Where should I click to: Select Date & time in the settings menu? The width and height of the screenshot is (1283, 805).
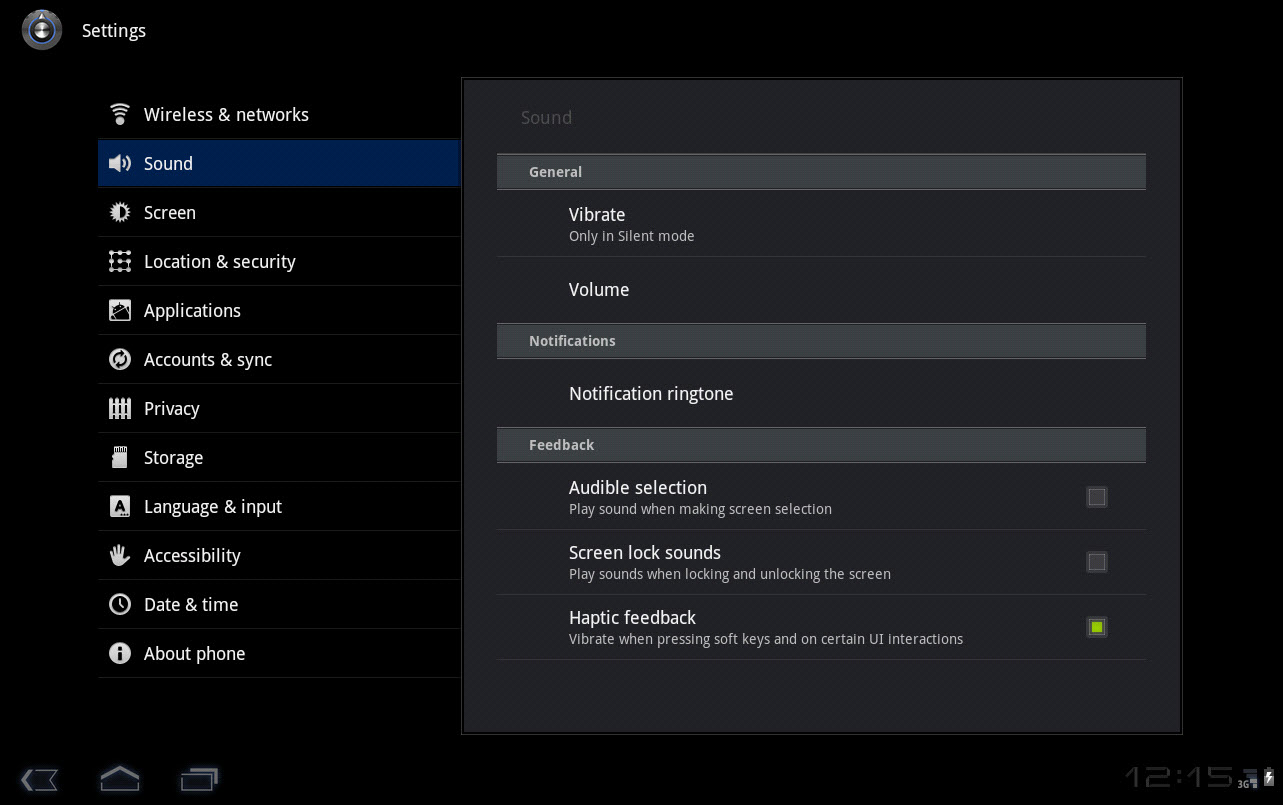191,605
